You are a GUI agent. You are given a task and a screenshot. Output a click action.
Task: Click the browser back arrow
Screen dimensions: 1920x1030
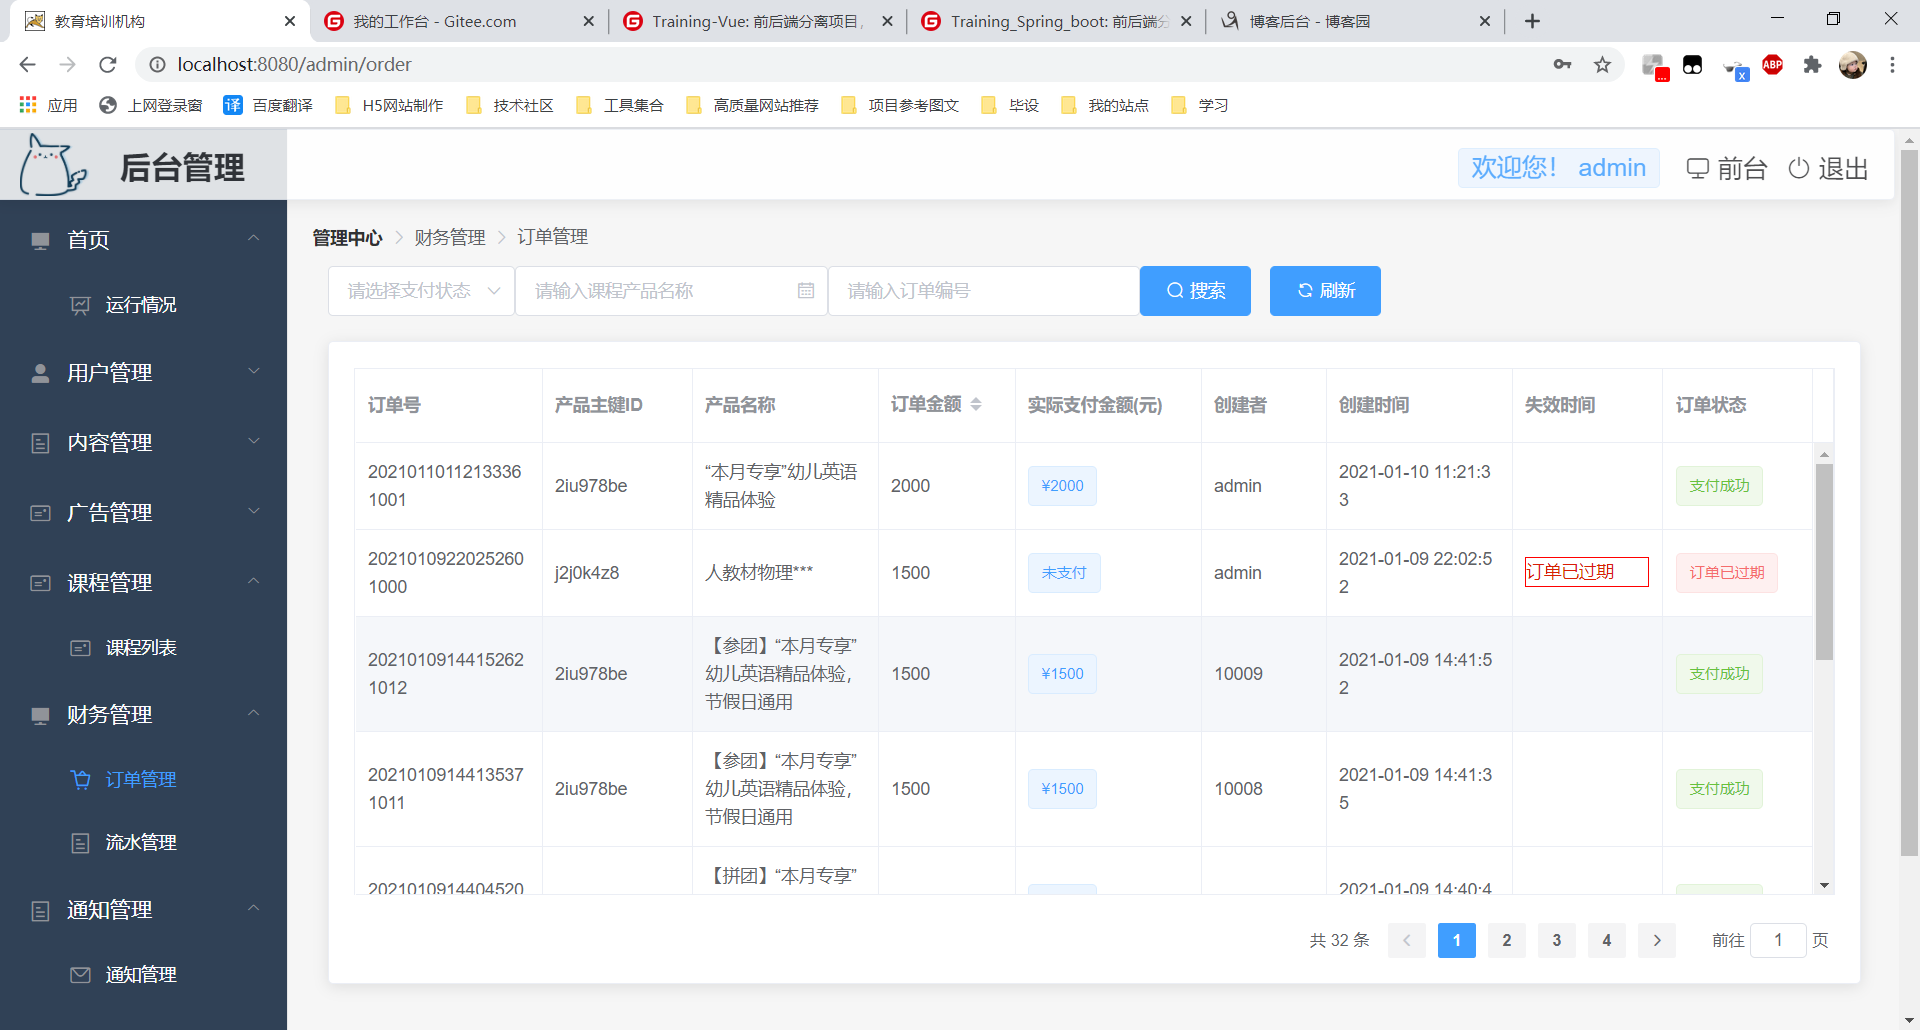[27, 65]
